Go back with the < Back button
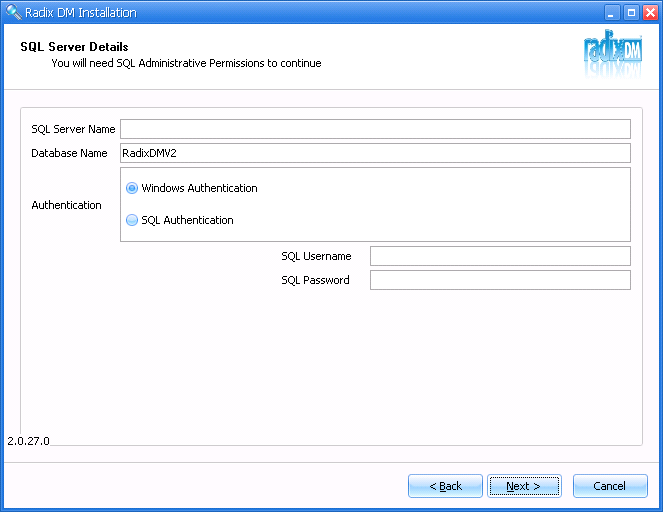This screenshot has width=663, height=512. [445, 486]
